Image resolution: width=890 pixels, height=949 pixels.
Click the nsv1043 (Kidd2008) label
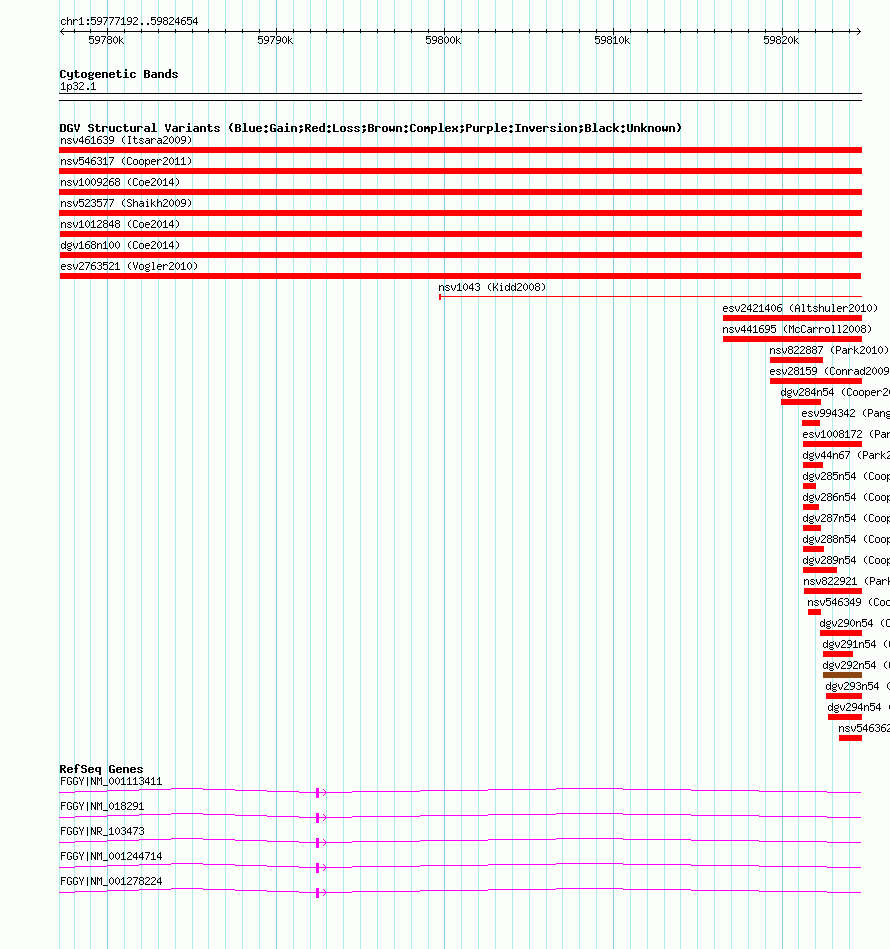(492, 287)
